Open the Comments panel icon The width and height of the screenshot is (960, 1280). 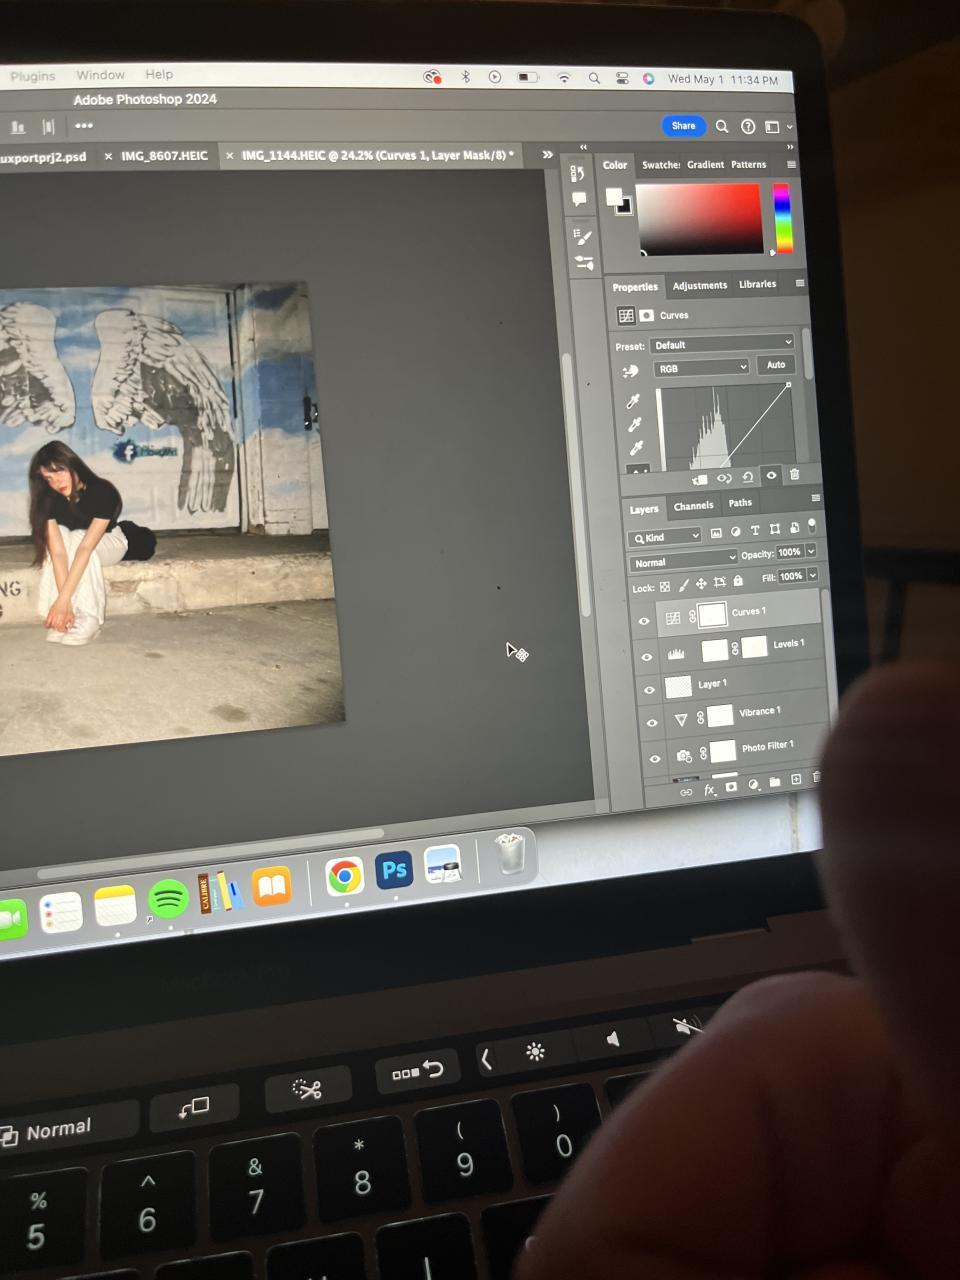(579, 199)
